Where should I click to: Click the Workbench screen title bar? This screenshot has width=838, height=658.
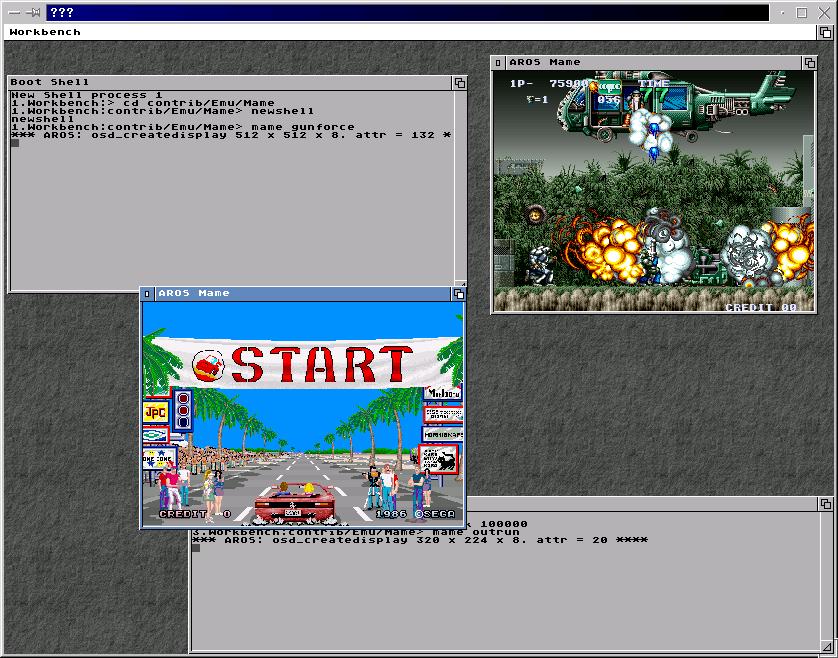(x=400, y=32)
